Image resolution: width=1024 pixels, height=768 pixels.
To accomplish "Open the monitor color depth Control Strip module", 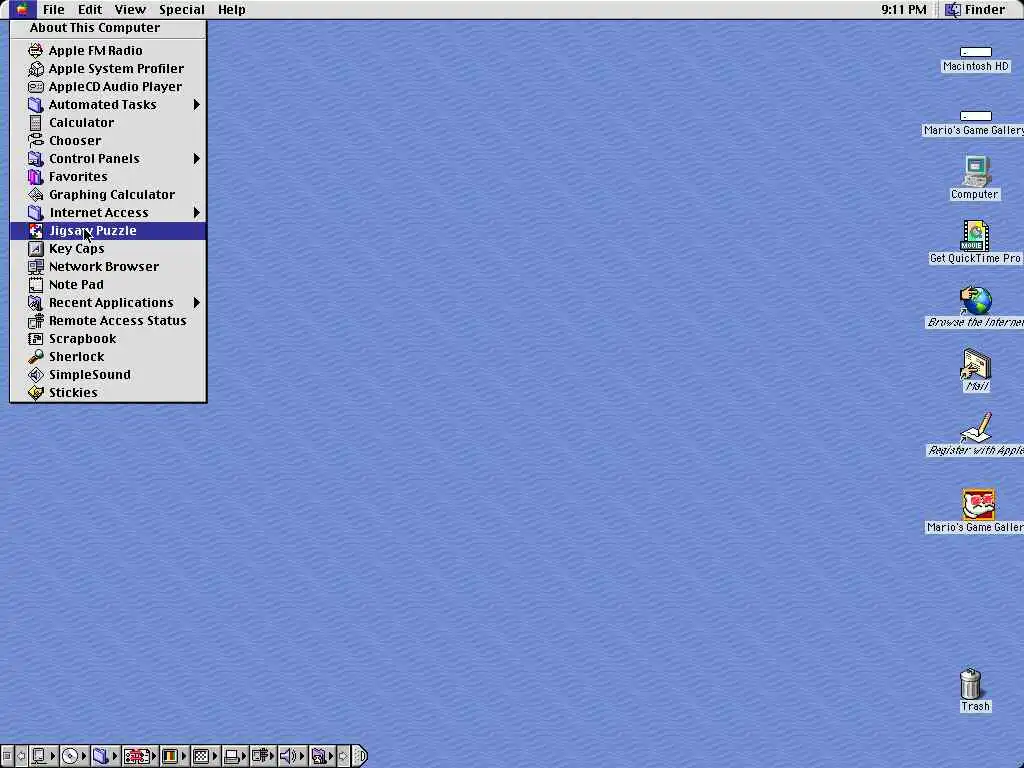I will 174,756.
